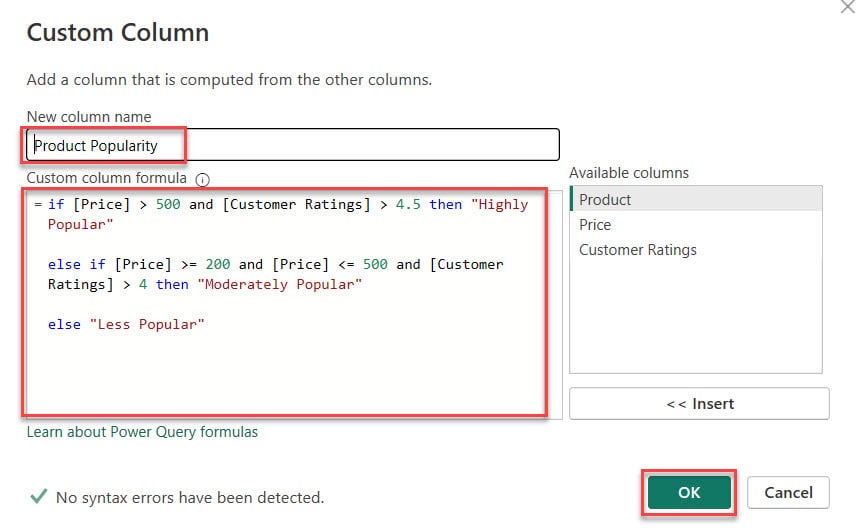Close the Custom Column dialog
The image size is (860, 532).
coord(848,7)
